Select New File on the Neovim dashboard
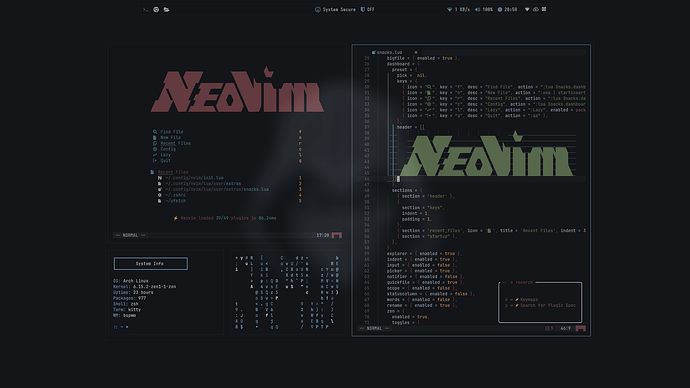Screen dimensions: 690x388 [170, 137]
